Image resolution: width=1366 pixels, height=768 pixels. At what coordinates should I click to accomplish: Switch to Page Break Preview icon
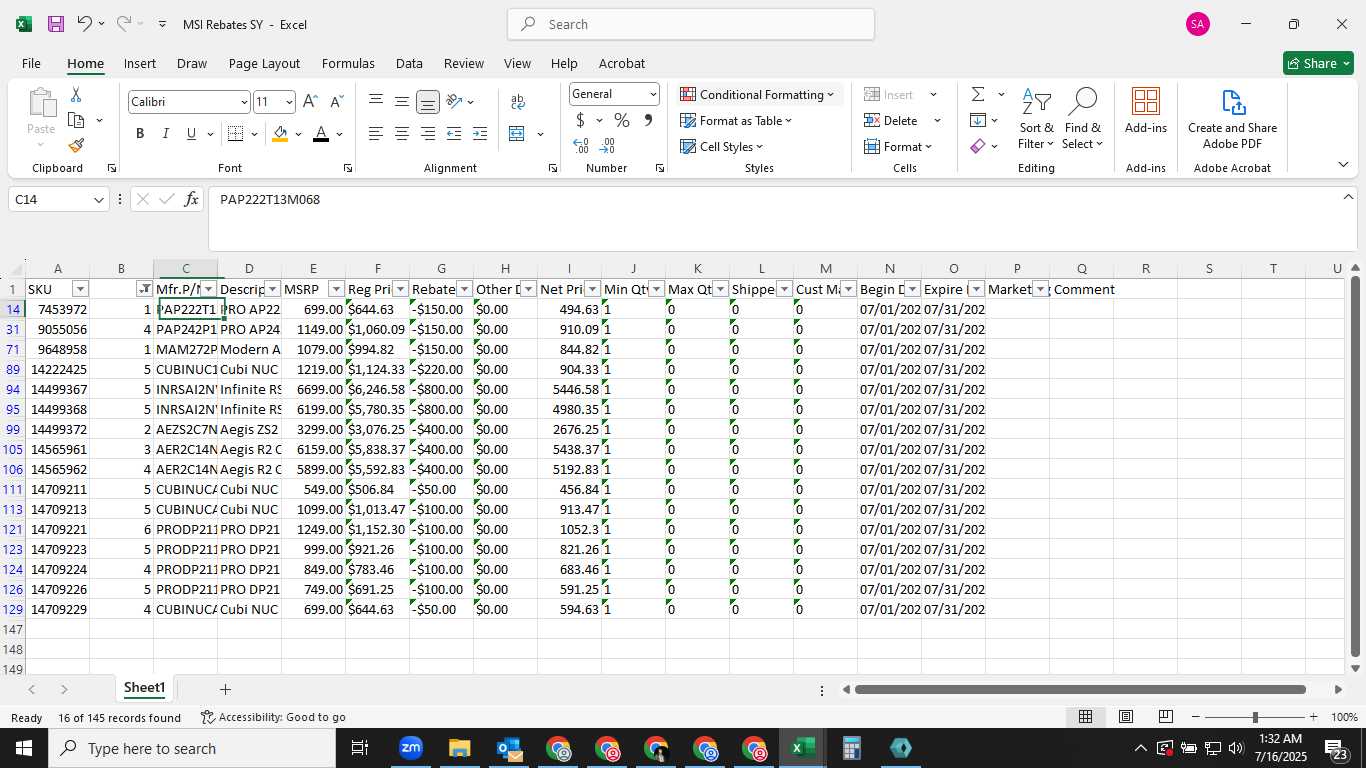click(x=1165, y=717)
